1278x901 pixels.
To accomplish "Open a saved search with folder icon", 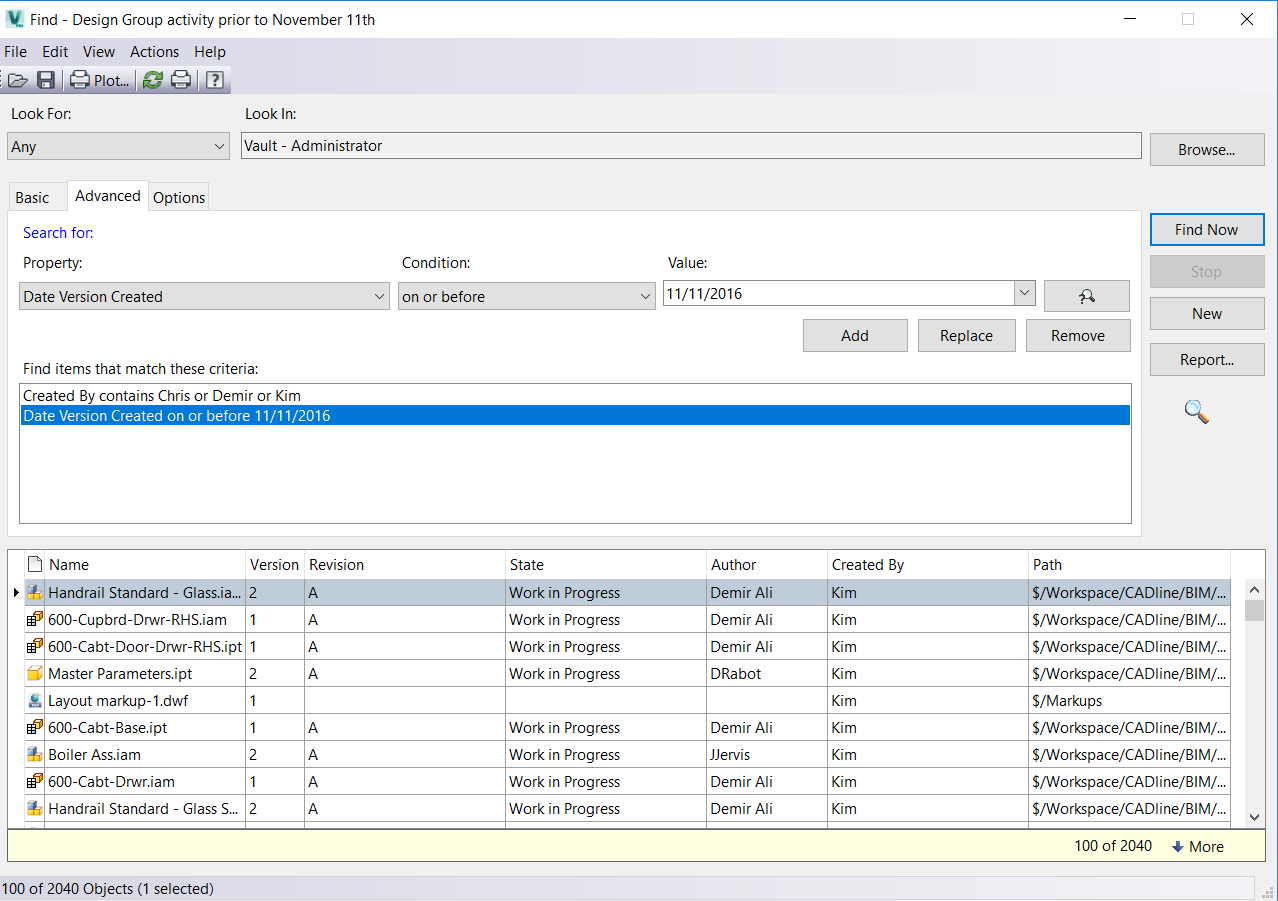I will tap(17, 80).
